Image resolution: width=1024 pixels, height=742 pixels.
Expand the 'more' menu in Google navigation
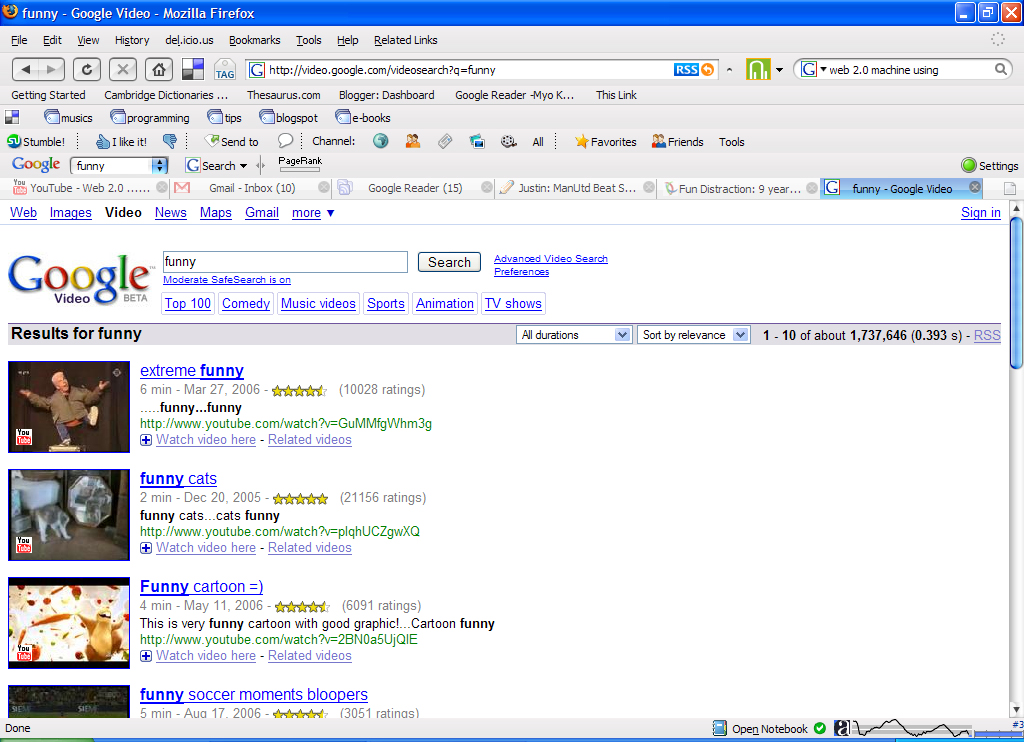point(313,213)
